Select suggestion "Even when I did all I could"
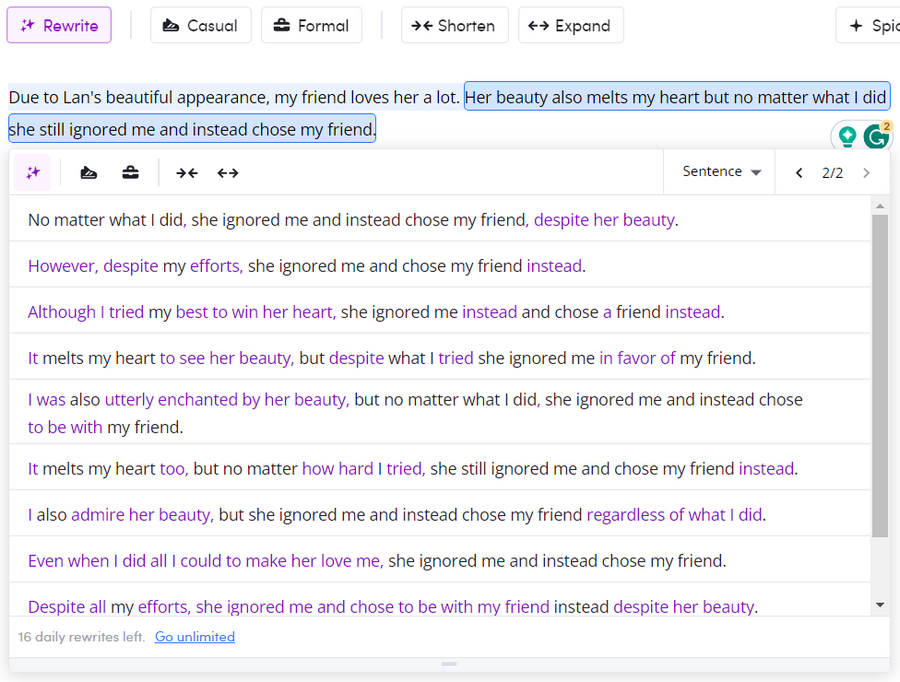This screenshot has height=682, width=900. point(440,560)
